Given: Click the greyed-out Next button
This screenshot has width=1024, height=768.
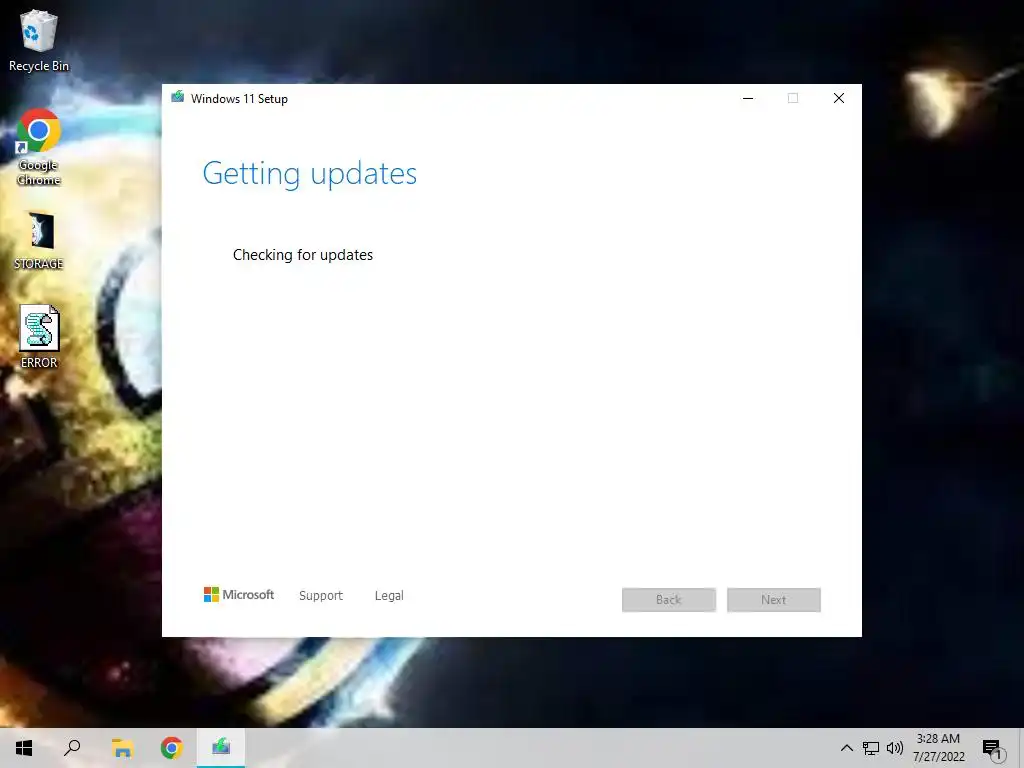Looking at the screenshot, I should pyautogui.click(x=774, y=600).
